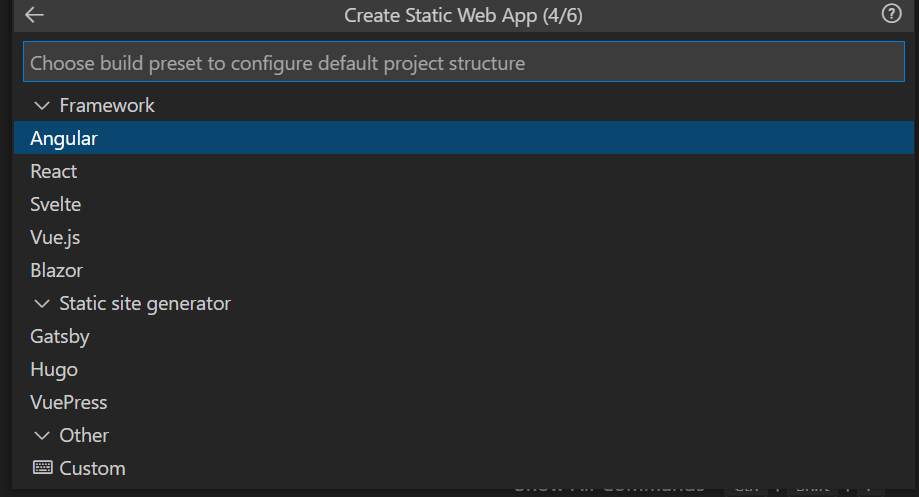
Task: Collapse the Framework group chevron
Action: tap(42, 105)
